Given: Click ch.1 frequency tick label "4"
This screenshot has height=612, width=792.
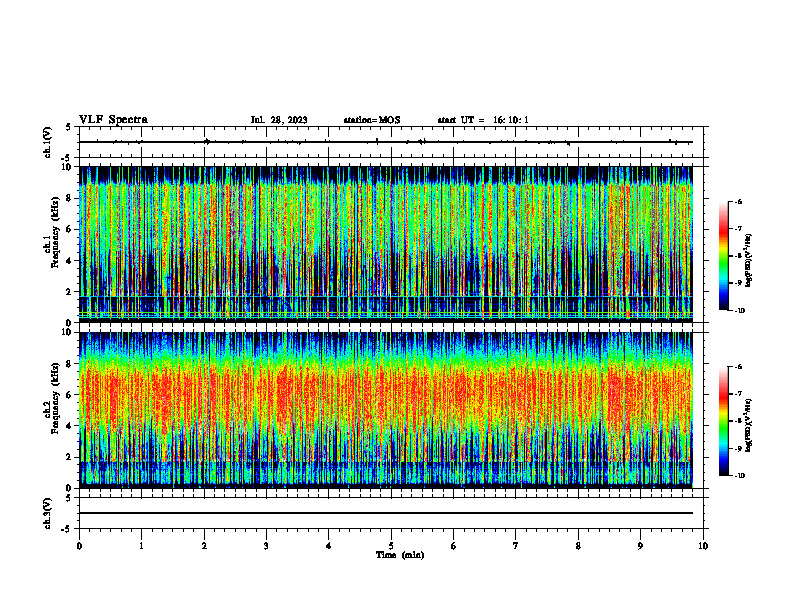Looking at the screenshot, I should 70,261.
